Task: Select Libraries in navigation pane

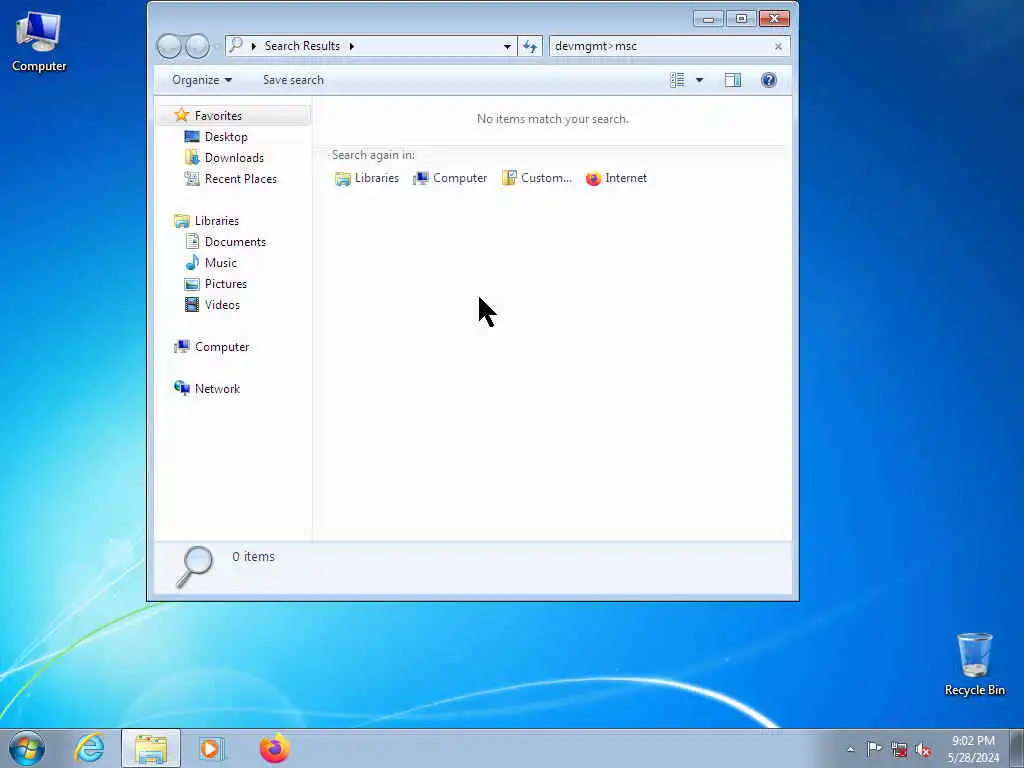Action: 217,221
